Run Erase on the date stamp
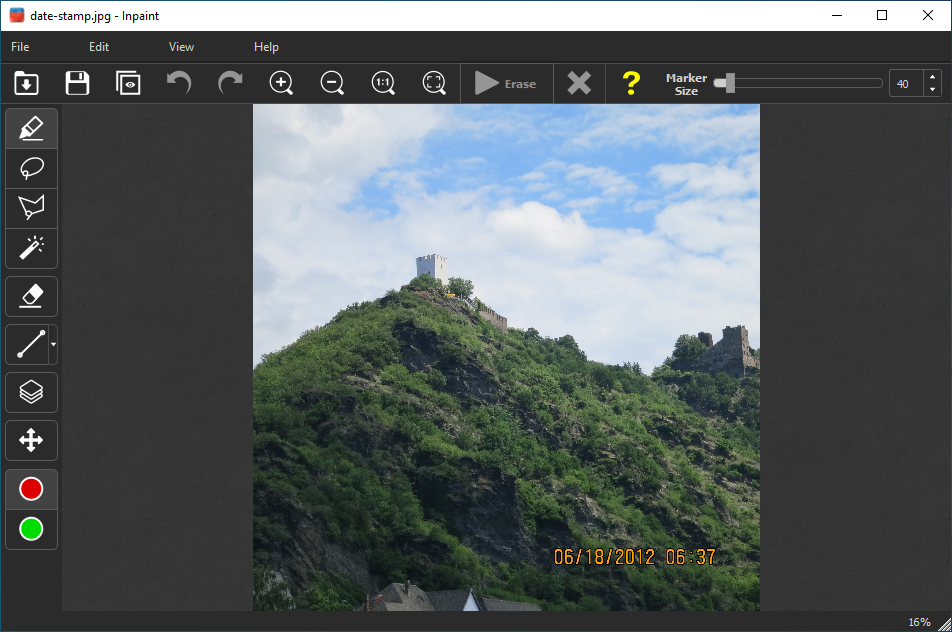The width and height of the screenshot is (952, 632). tap(506, 83)
